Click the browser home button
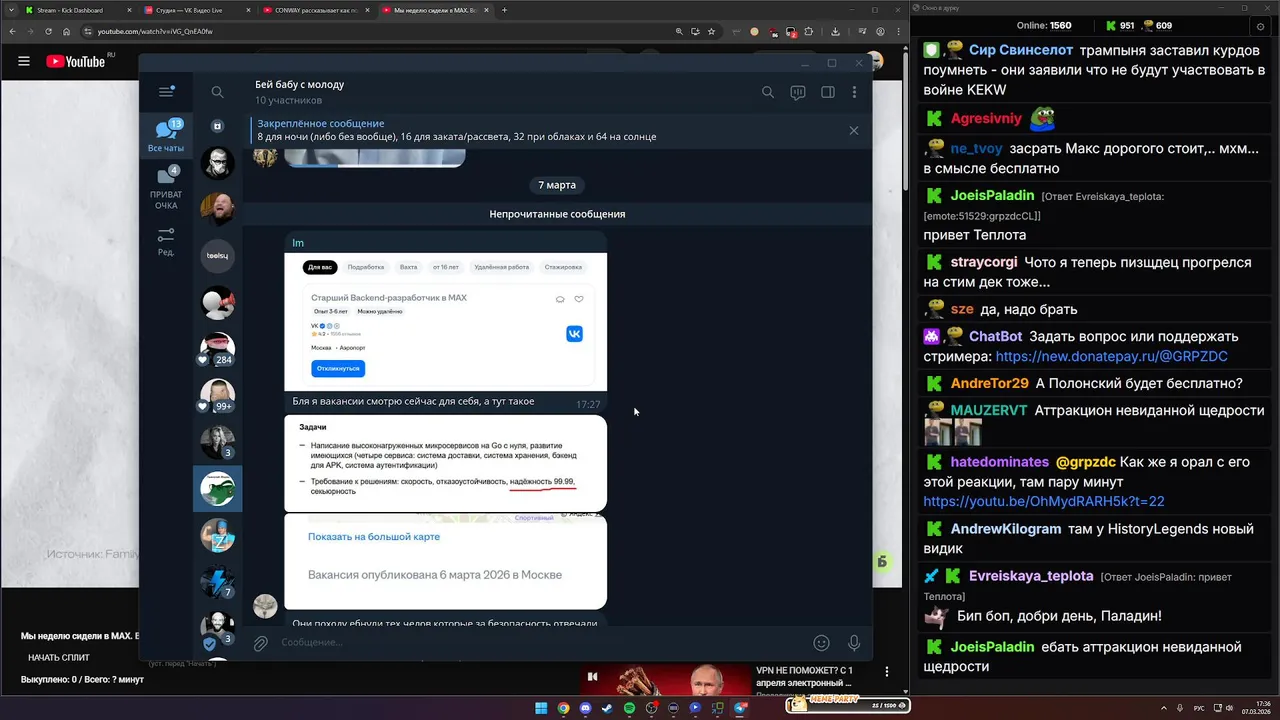 66,31
